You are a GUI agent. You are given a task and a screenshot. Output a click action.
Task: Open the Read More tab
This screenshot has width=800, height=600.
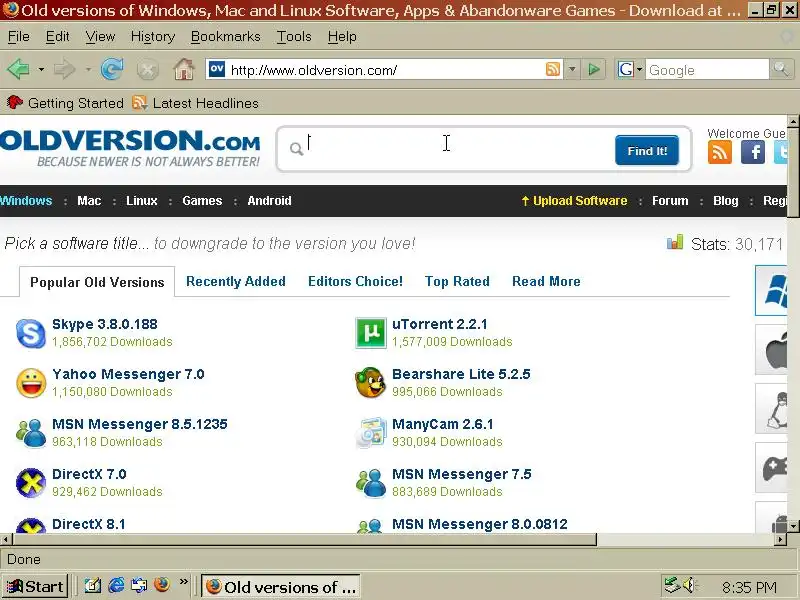[546, 281]
